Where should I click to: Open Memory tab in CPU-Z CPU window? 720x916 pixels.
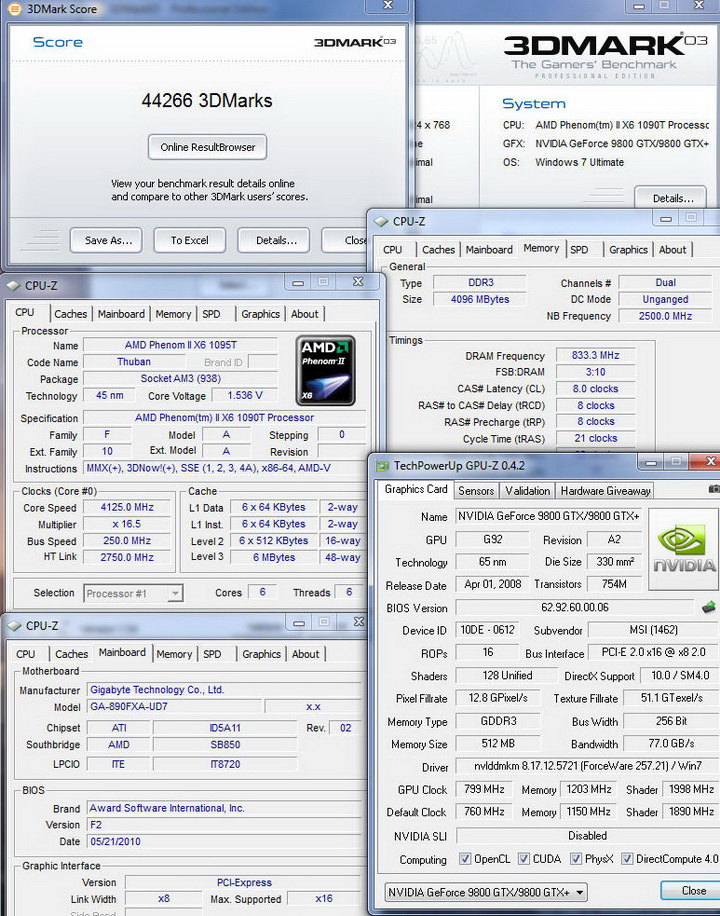(x=173, y=314)
